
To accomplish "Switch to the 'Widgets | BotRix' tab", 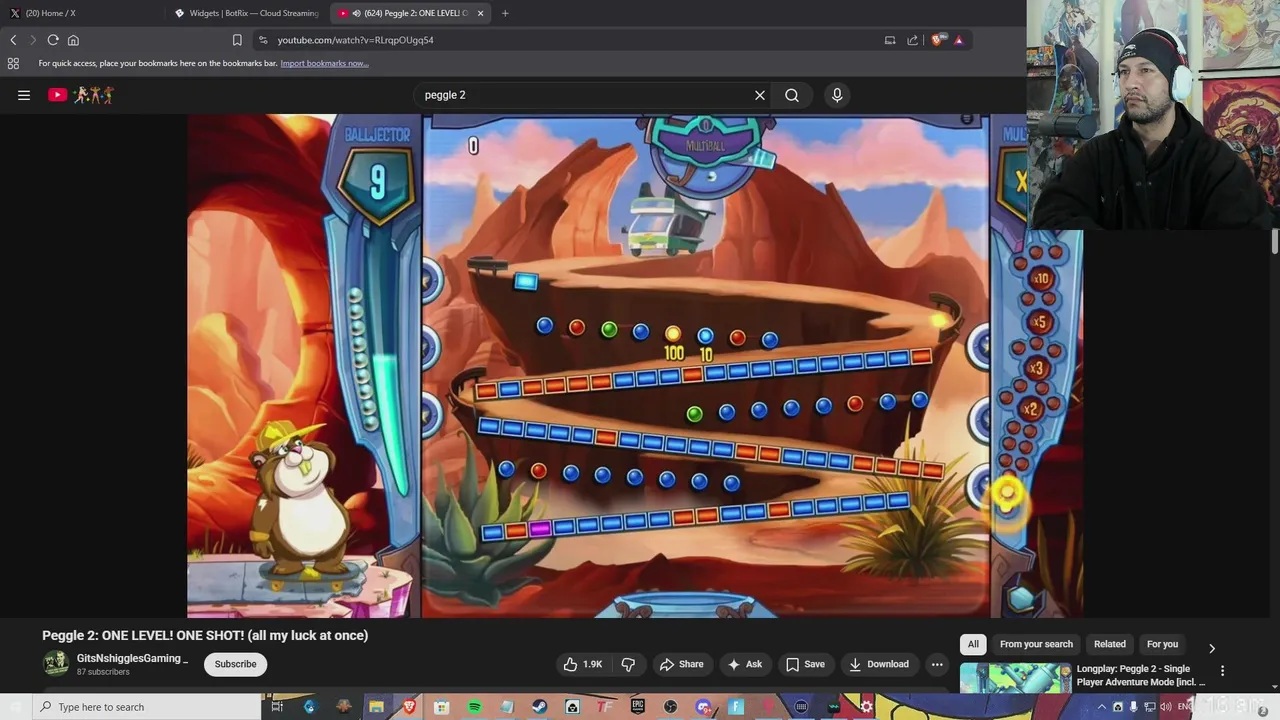I will (x=247, y=13).
